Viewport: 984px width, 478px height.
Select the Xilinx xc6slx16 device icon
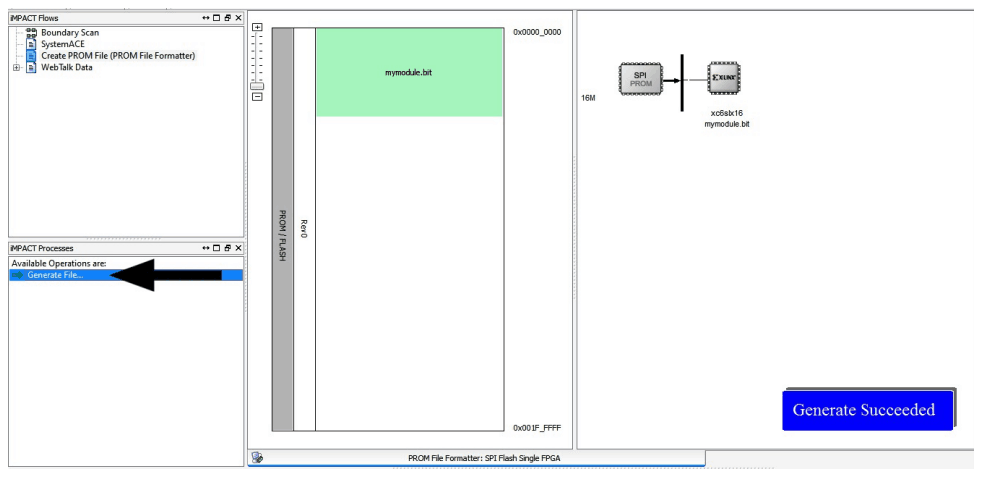pyautogui.click(x=725, y=79)
